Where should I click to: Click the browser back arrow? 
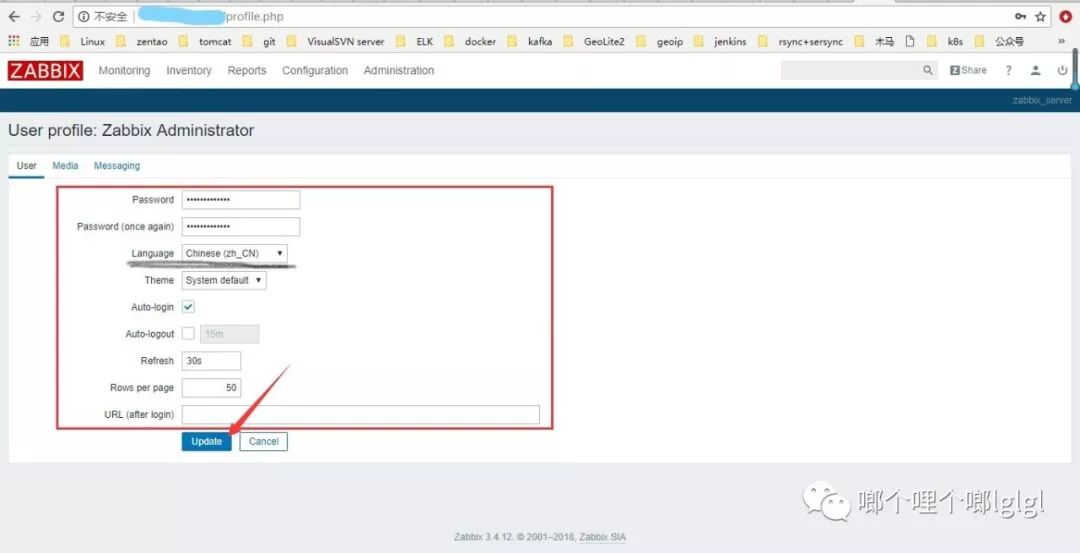[14, 17]
